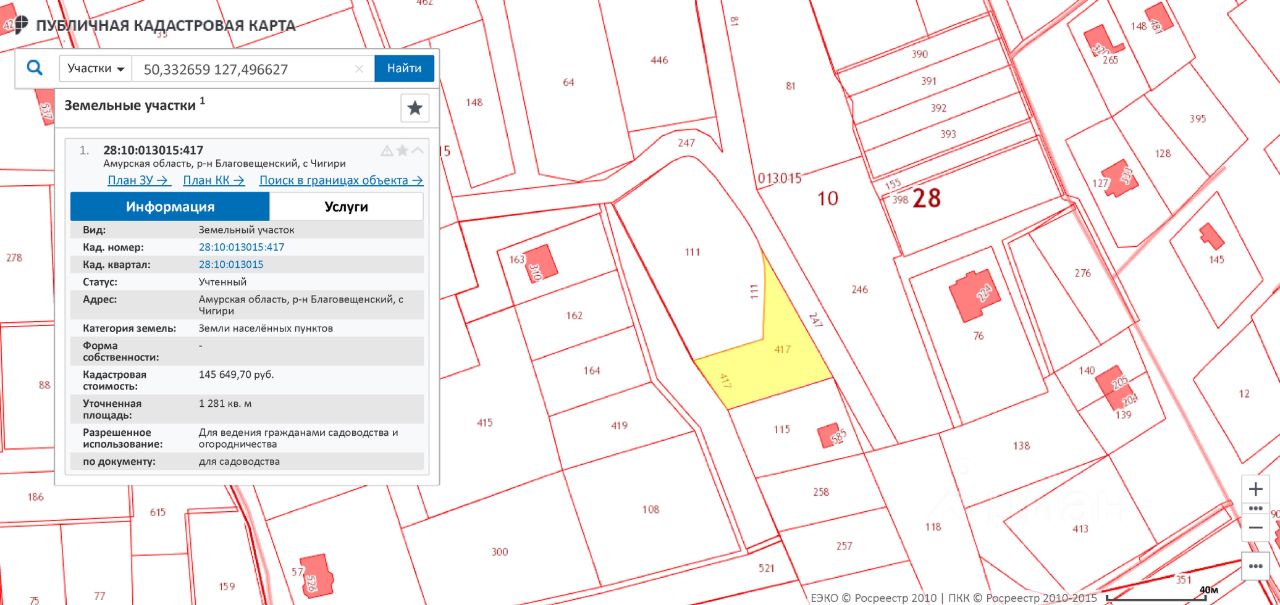Star the parcel 28:10:013015:417 result

(402, 151)
